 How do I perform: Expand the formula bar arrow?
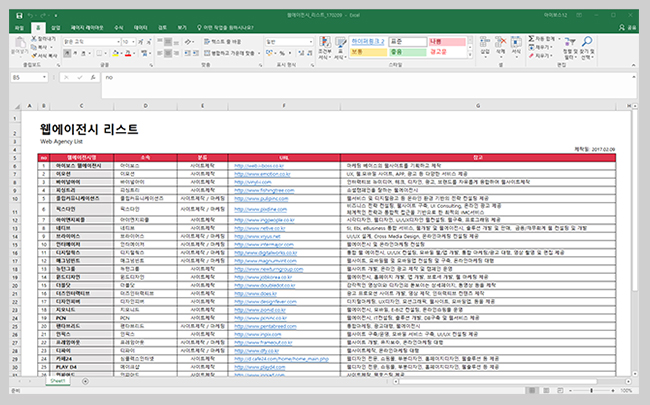click(633, 77)
